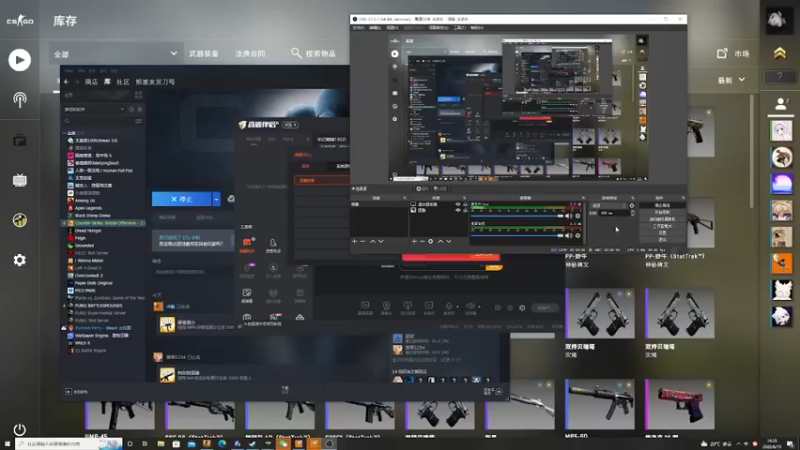
Task: Click the rank chevron badge in right panel
Action: point(780,53)
